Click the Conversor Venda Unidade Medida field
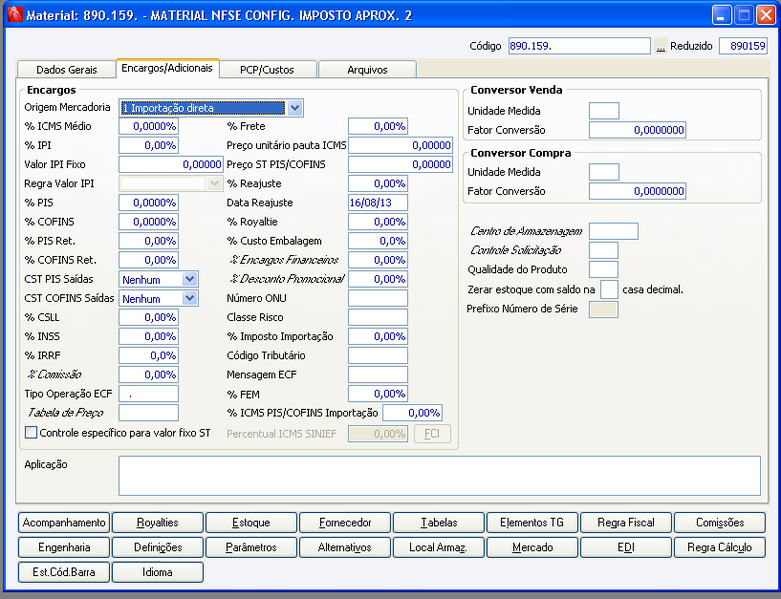 [603, 111]
